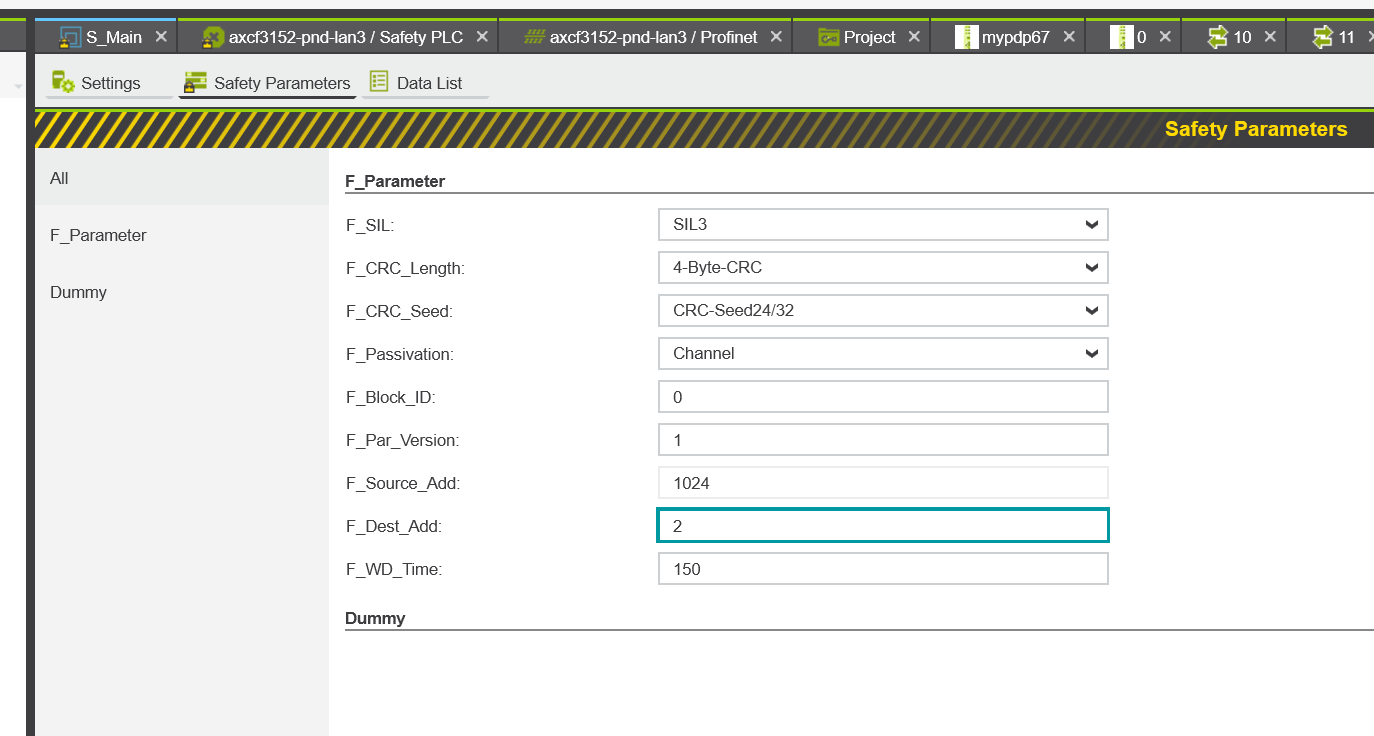Open tab 10
This screenshot has height=736, width=1374.
pyautogui.click(x=1233, y=37)
